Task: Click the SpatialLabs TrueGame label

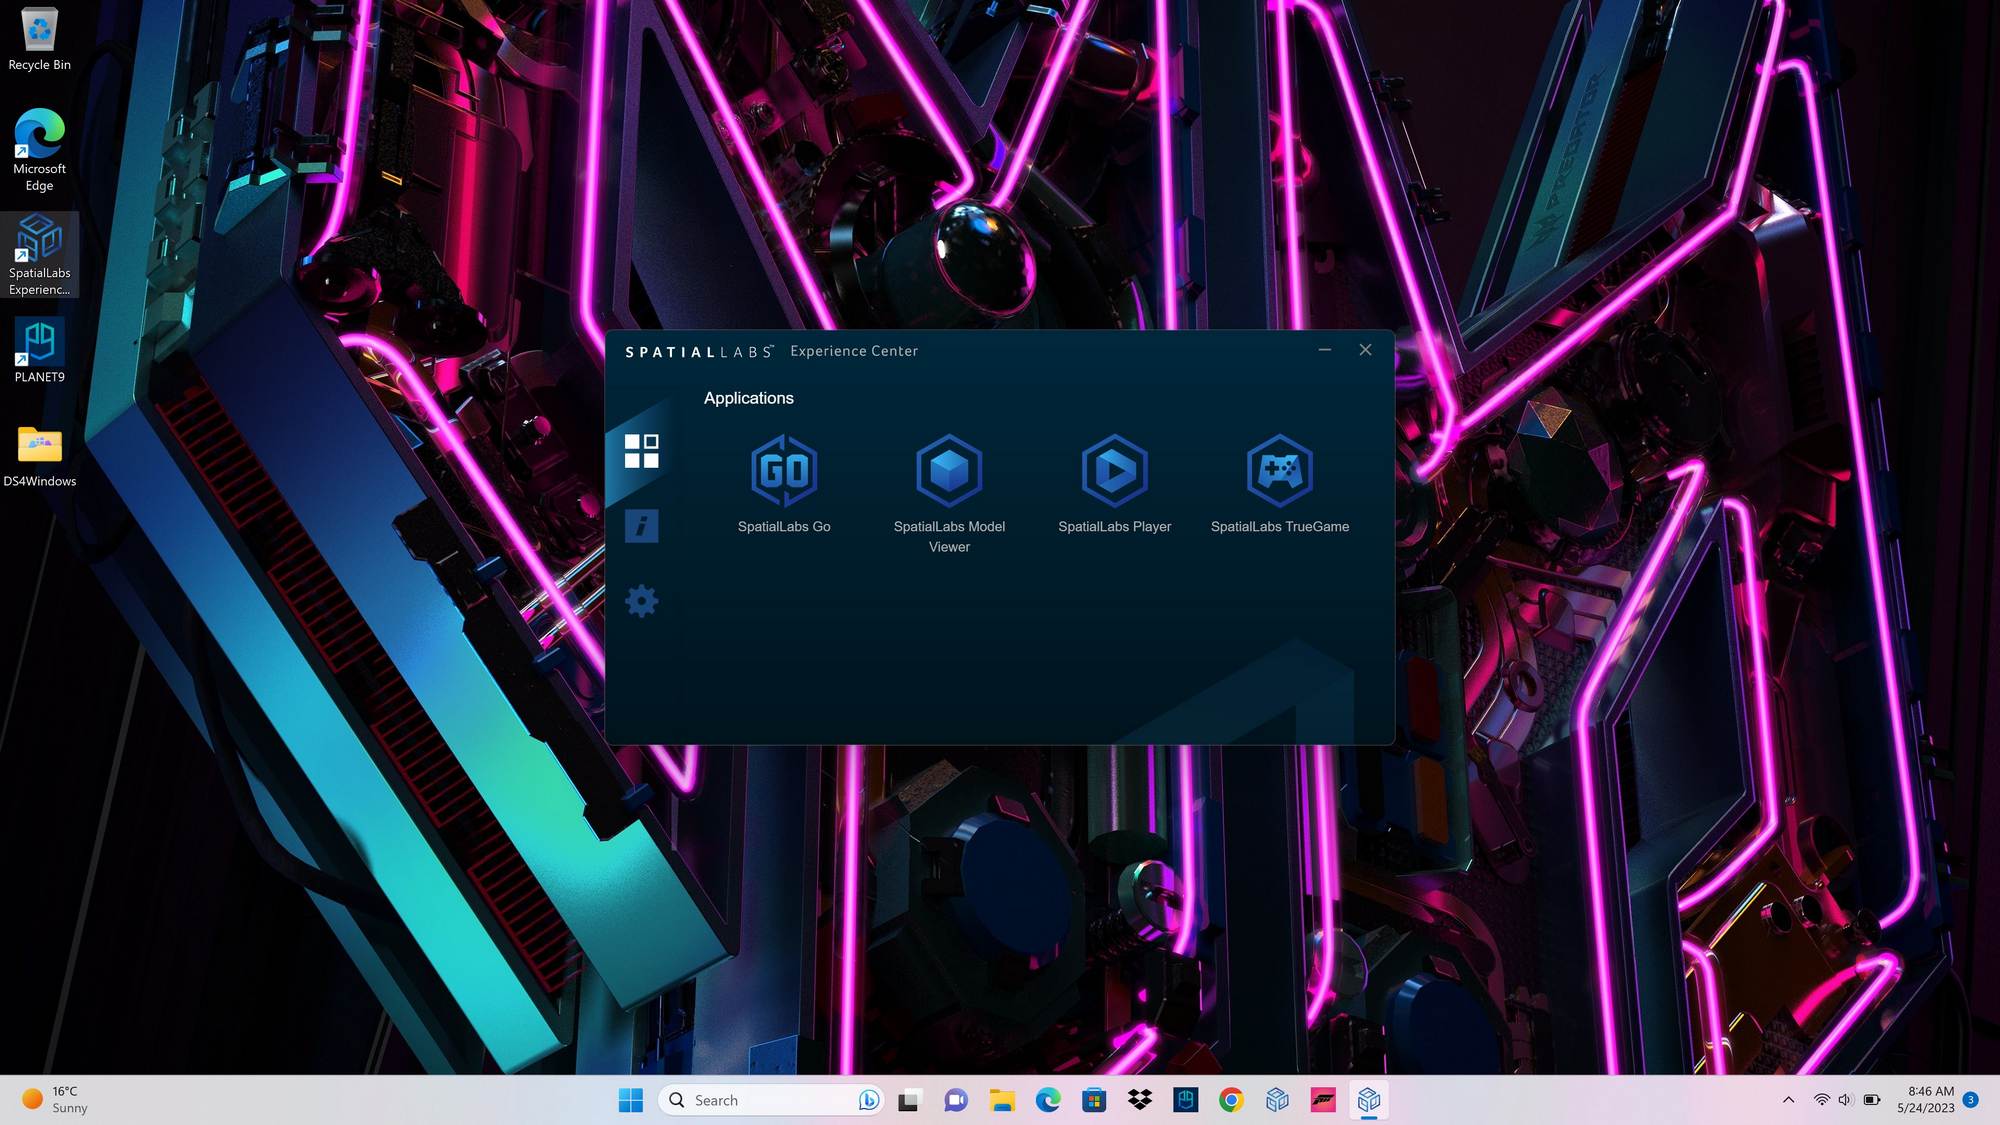Action: pyautogui.click(x=1279, y=526)
